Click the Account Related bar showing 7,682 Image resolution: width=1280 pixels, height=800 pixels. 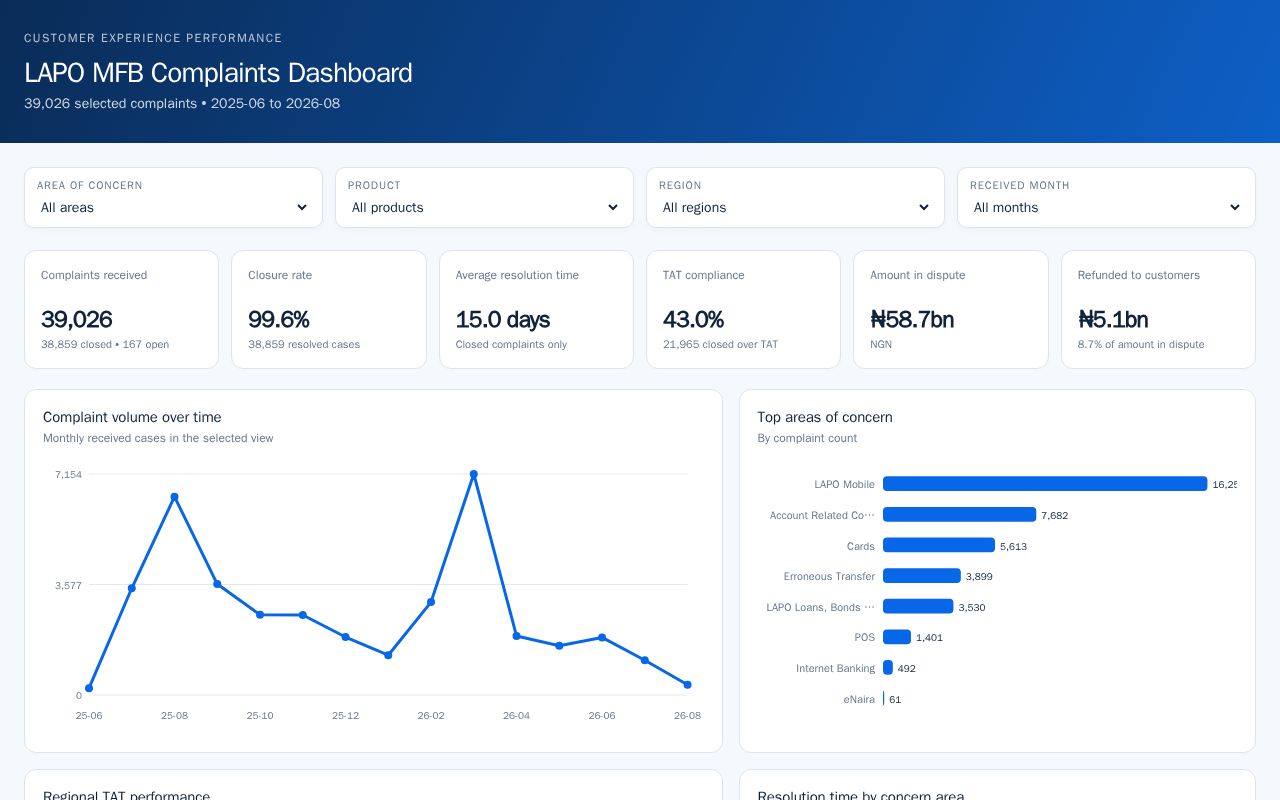click(x=959, y=515)
